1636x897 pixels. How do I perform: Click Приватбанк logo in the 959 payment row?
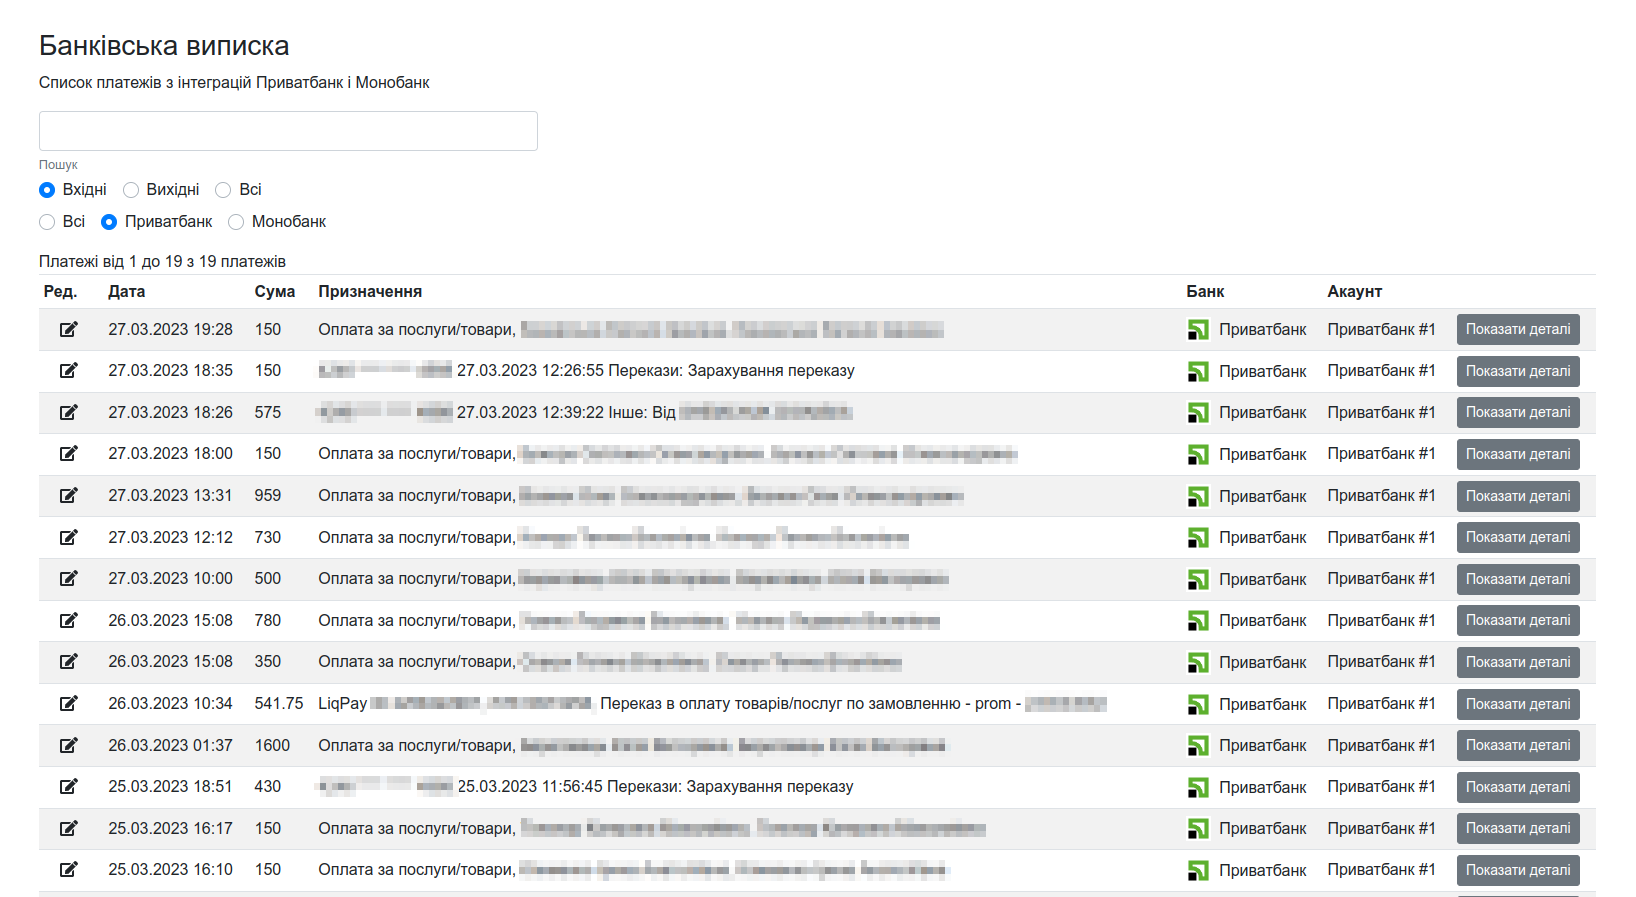[x=1198, y=496]
